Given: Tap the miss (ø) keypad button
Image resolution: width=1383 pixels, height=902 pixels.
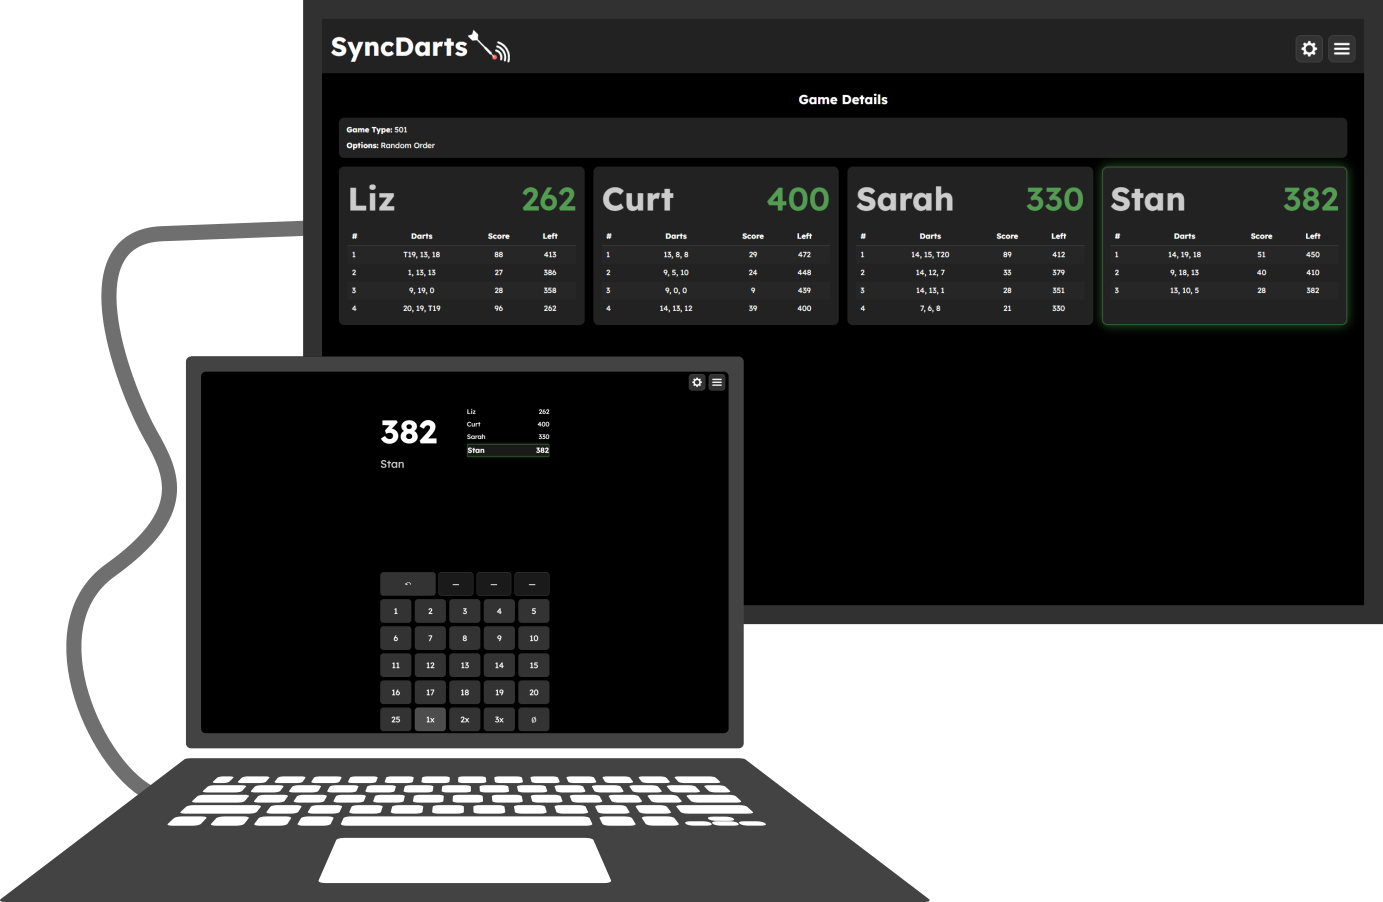Looking at the screenshot, I should [x=533, y=719].
